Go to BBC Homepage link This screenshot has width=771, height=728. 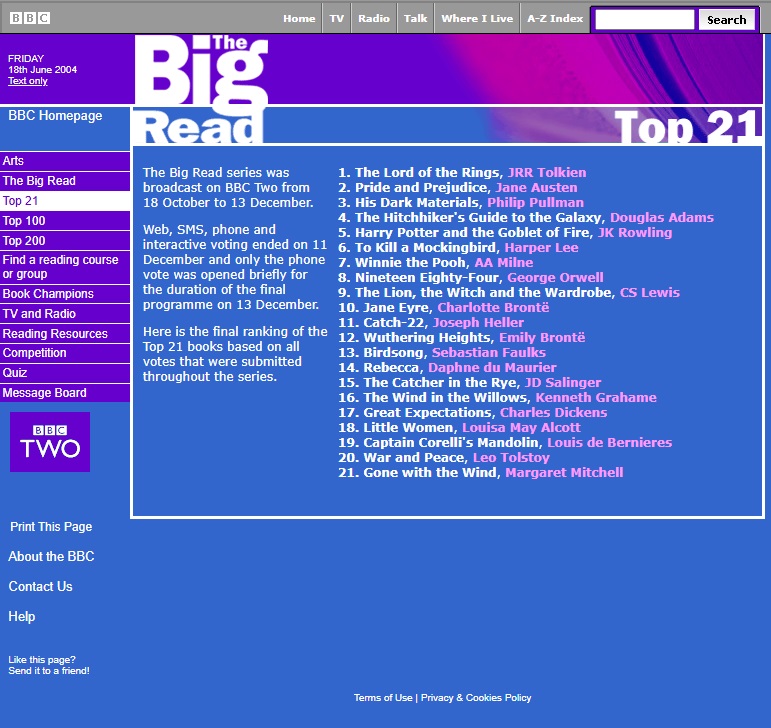(x=55, y=116)
